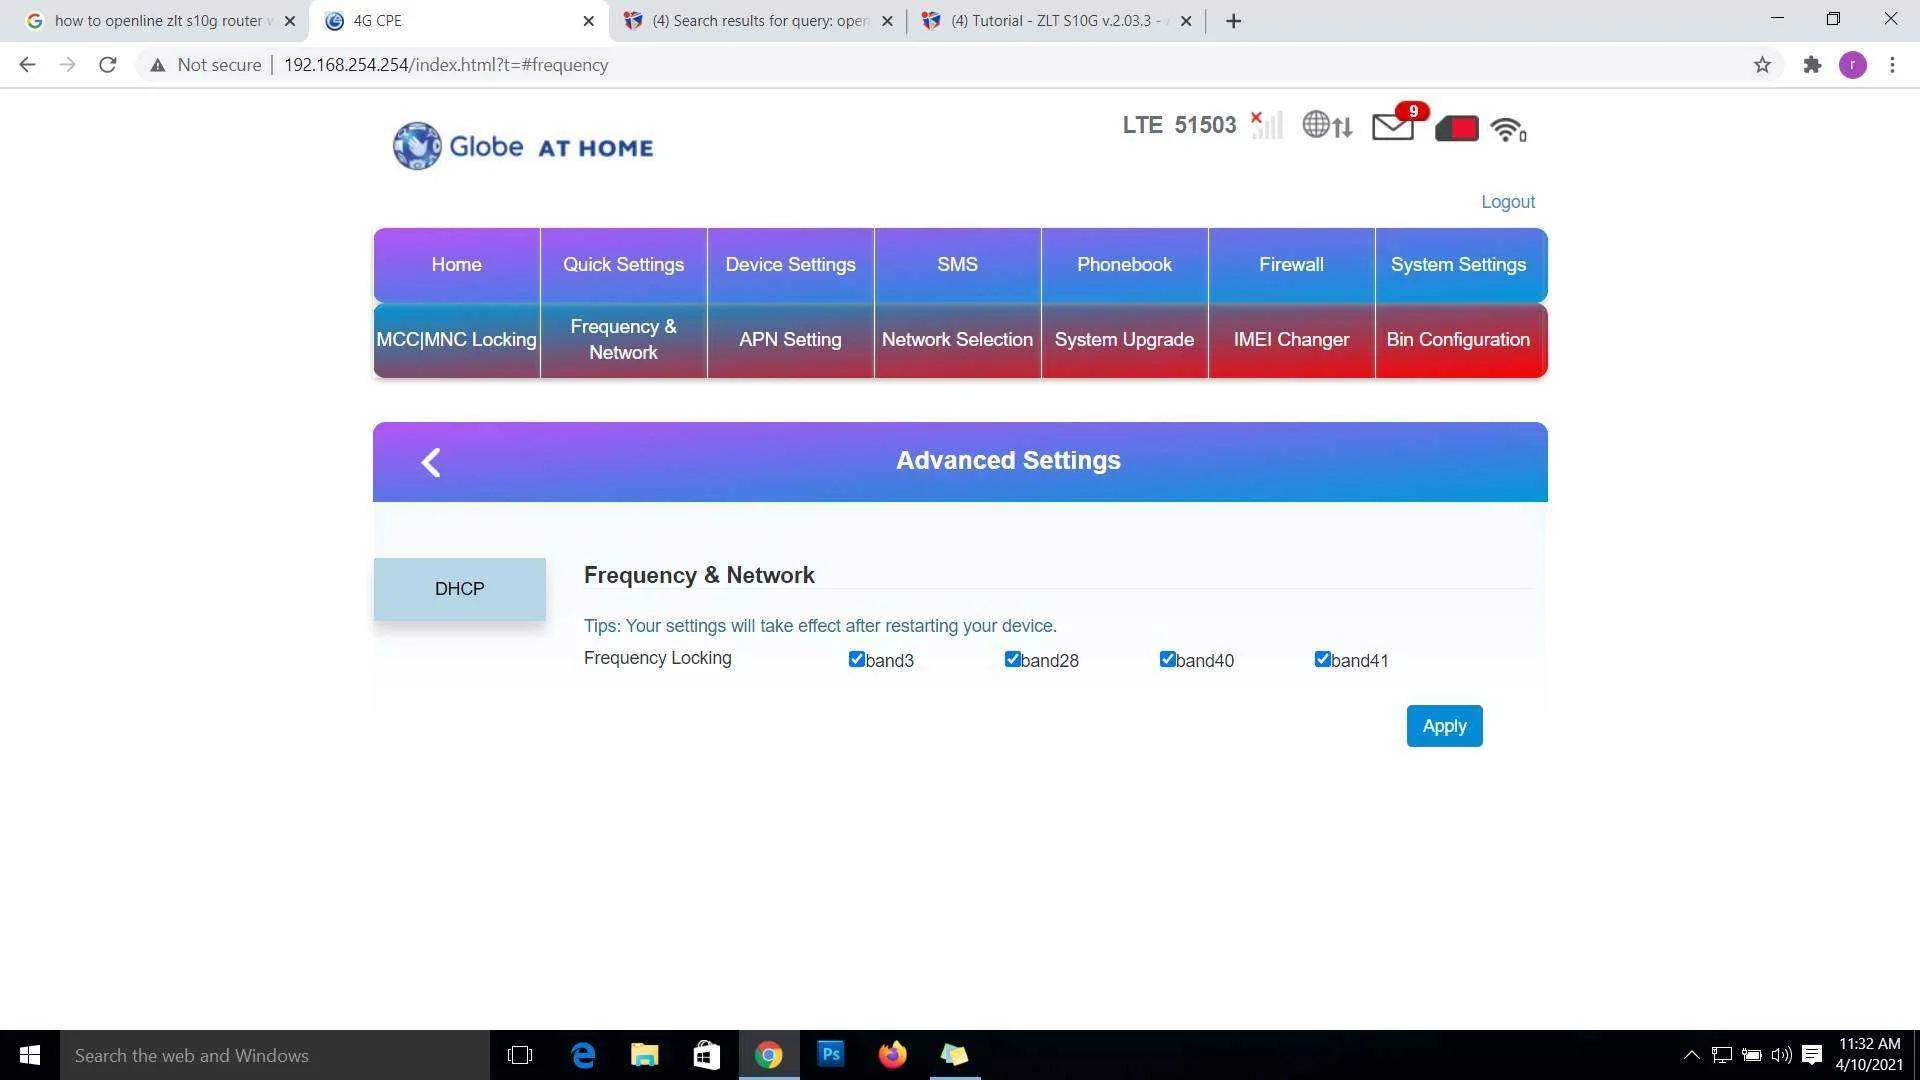1920x1080 pixels.
Task: Open Quick Settings menu
Action: (623, 265)
